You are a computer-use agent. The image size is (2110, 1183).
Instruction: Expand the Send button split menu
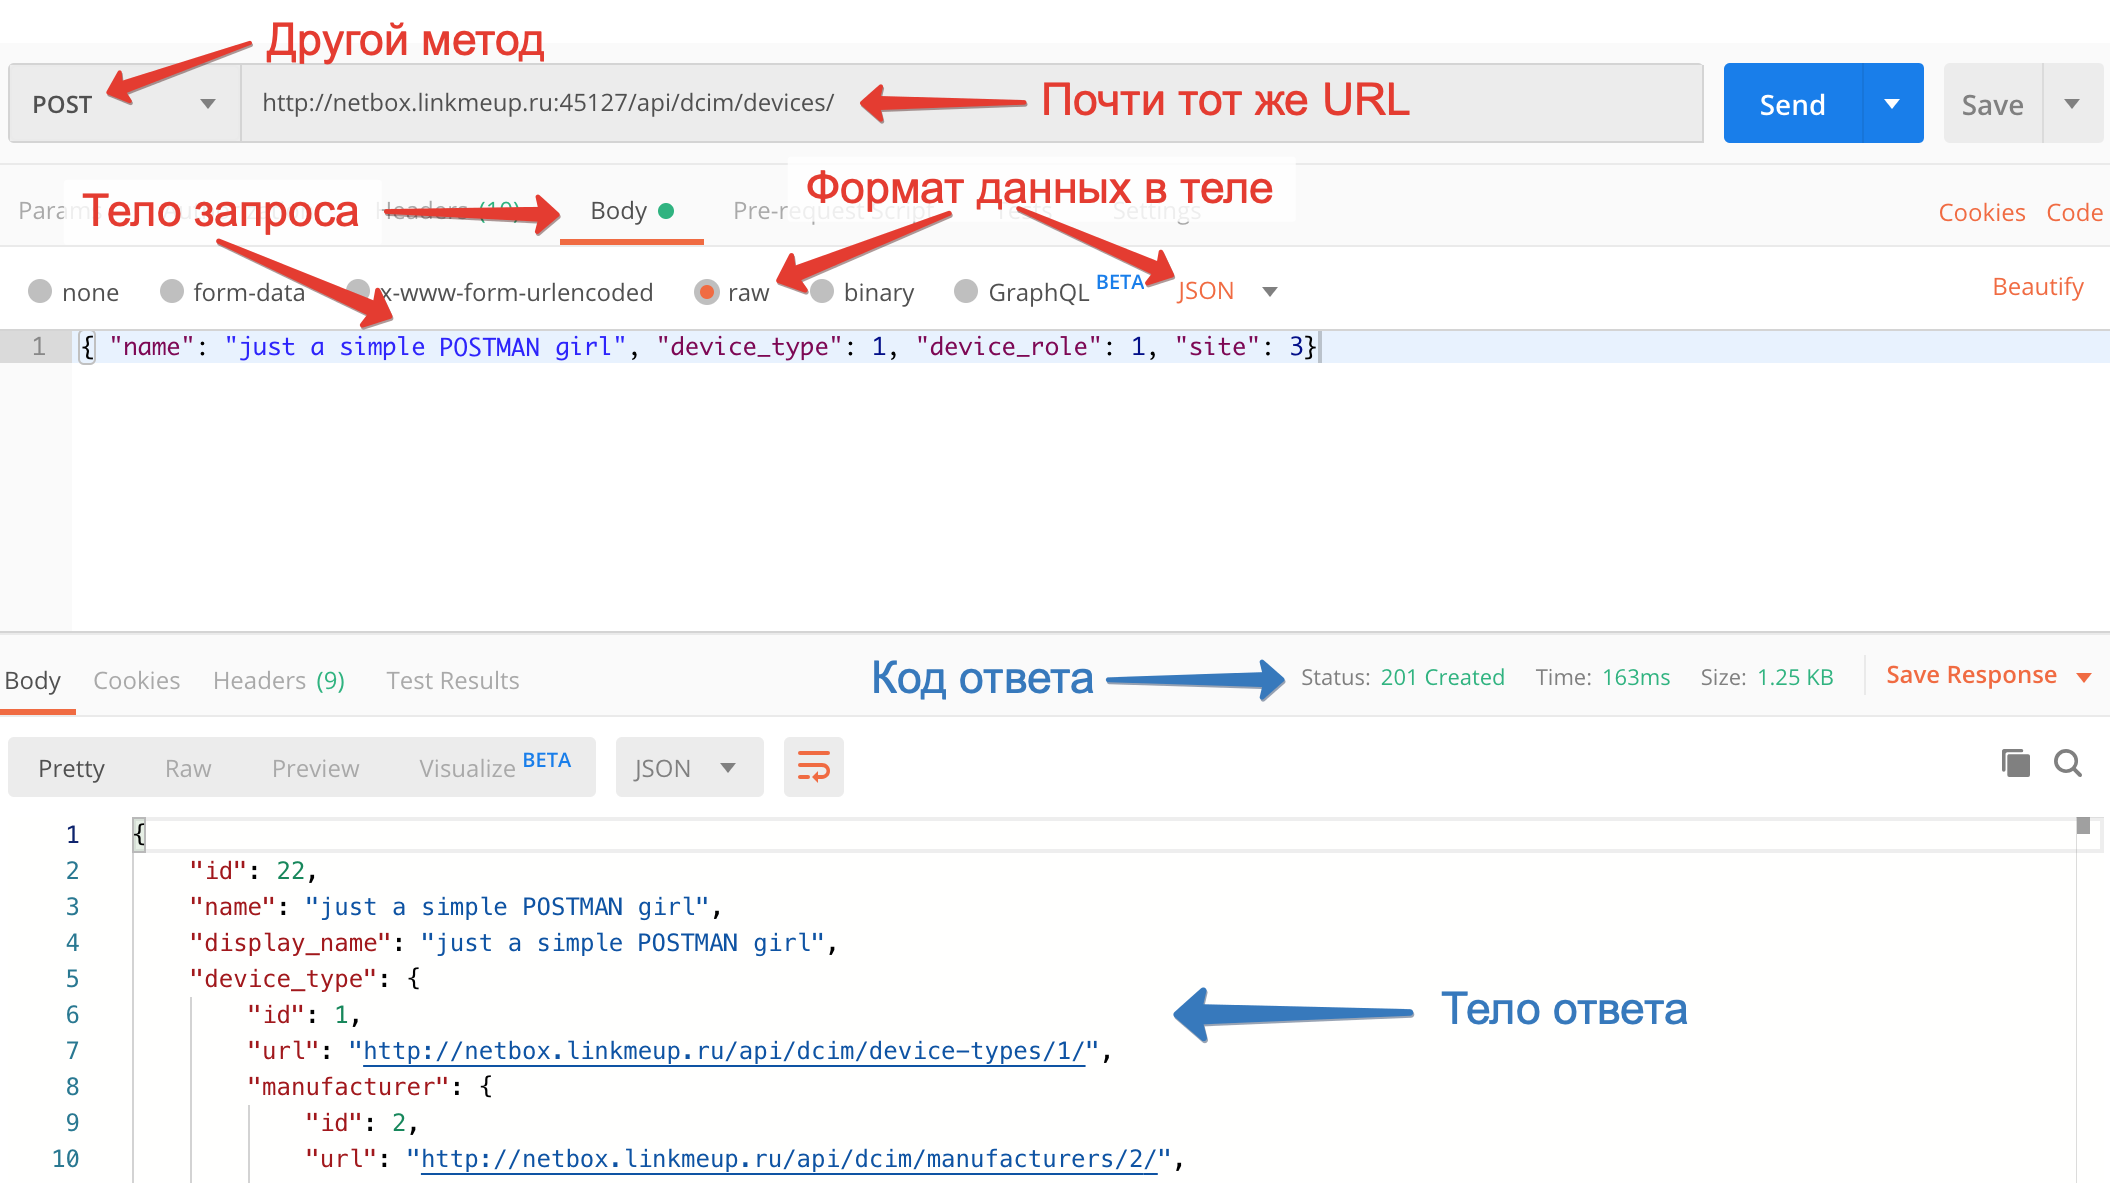tap(1892, 102)
